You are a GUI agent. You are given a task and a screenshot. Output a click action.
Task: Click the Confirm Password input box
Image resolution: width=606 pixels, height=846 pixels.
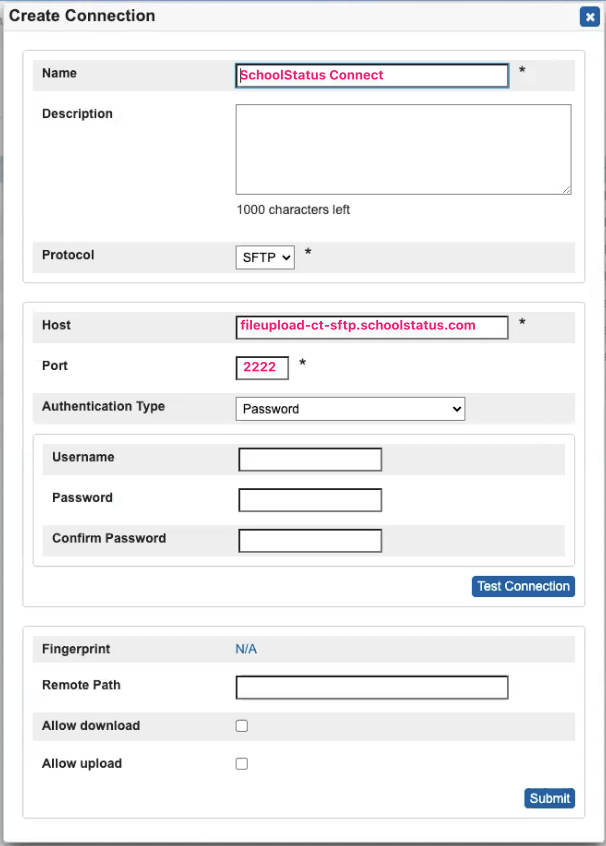(310, 541)
